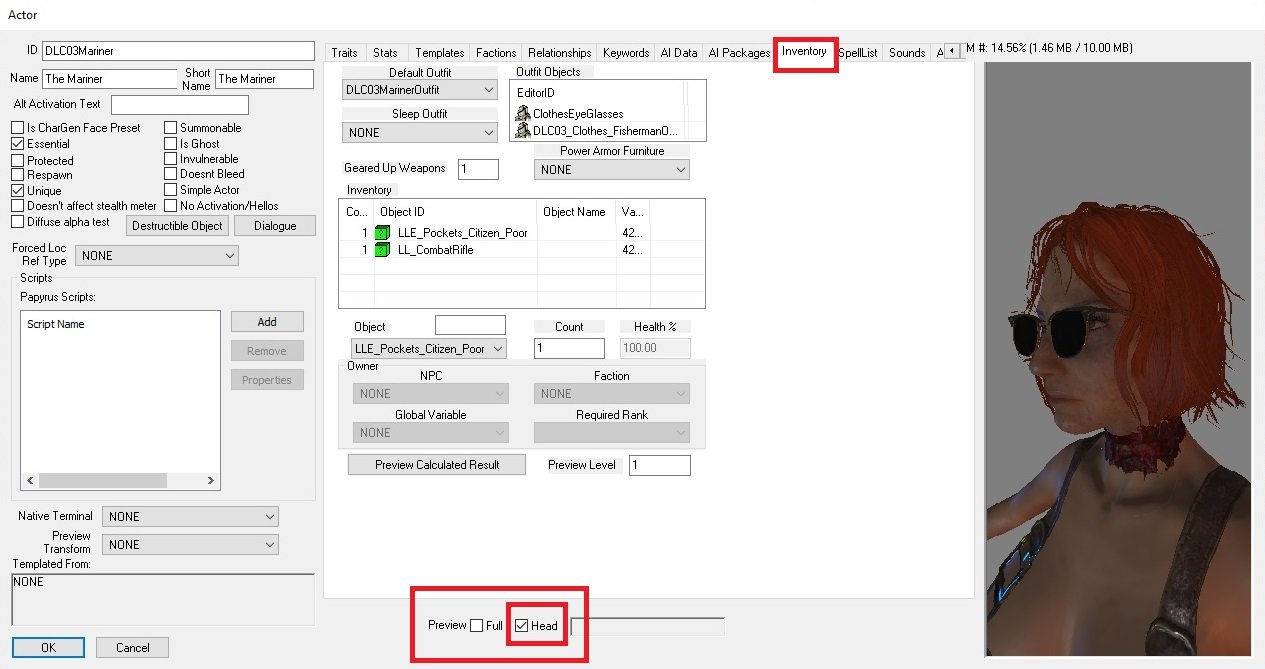Uncheck the Essential checkbox
1265x669 pixels.
click(17, 144)
